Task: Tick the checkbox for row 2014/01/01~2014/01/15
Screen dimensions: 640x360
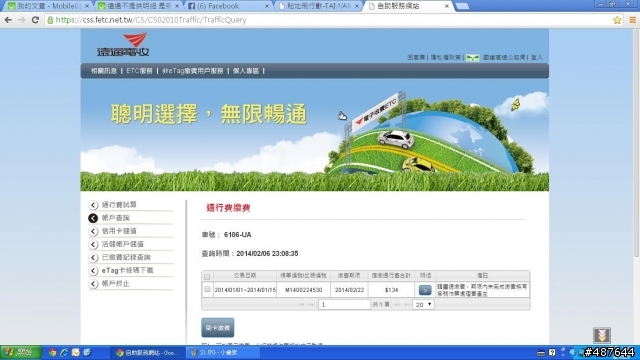Action: tap(207, 289)
